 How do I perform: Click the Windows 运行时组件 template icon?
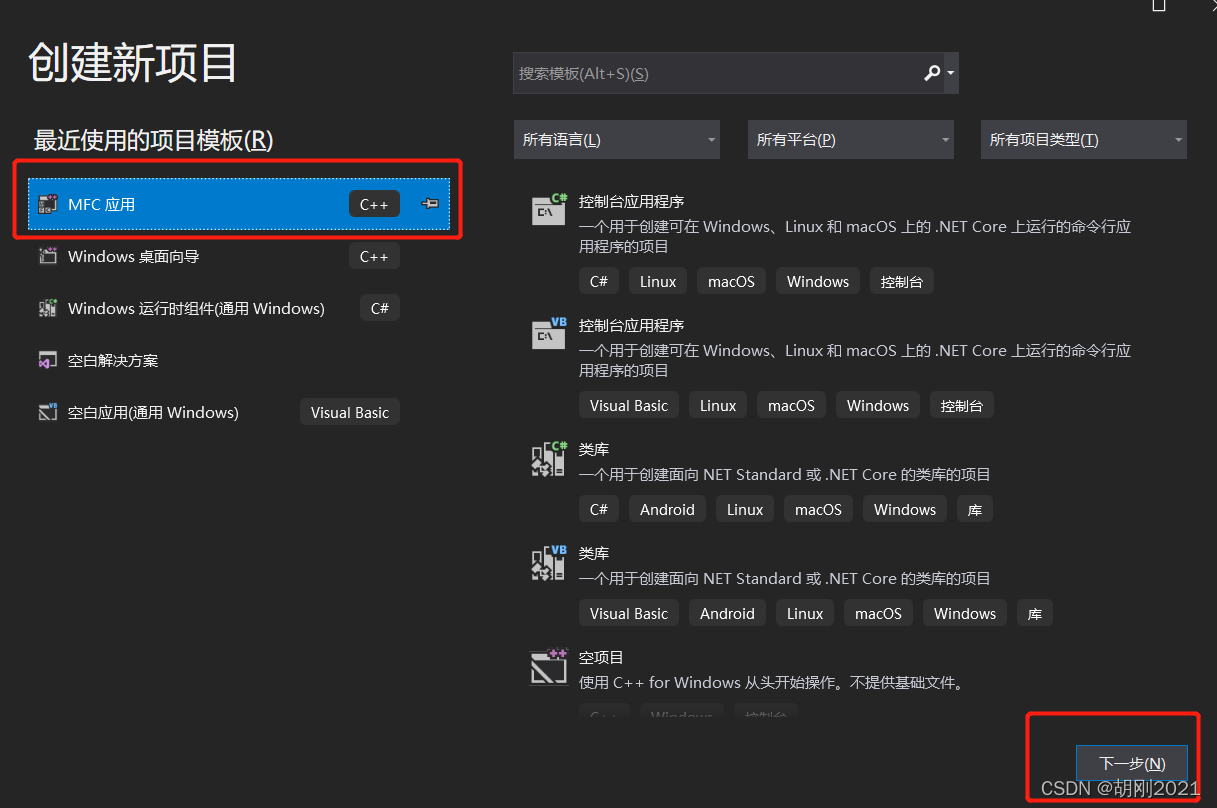[48, 308]
